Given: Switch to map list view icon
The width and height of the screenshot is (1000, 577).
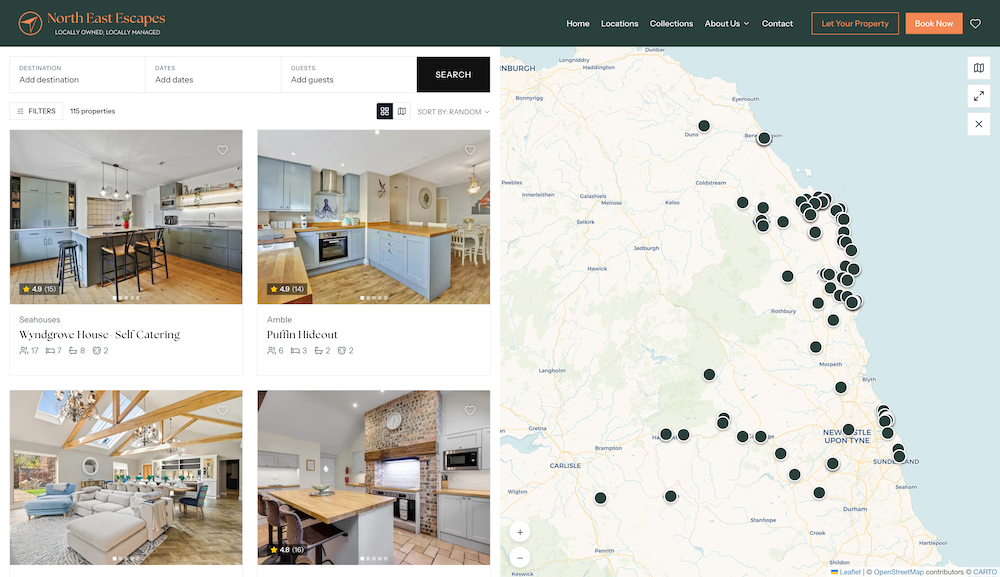Looking at the screenshot, I should tap(402, 111).
